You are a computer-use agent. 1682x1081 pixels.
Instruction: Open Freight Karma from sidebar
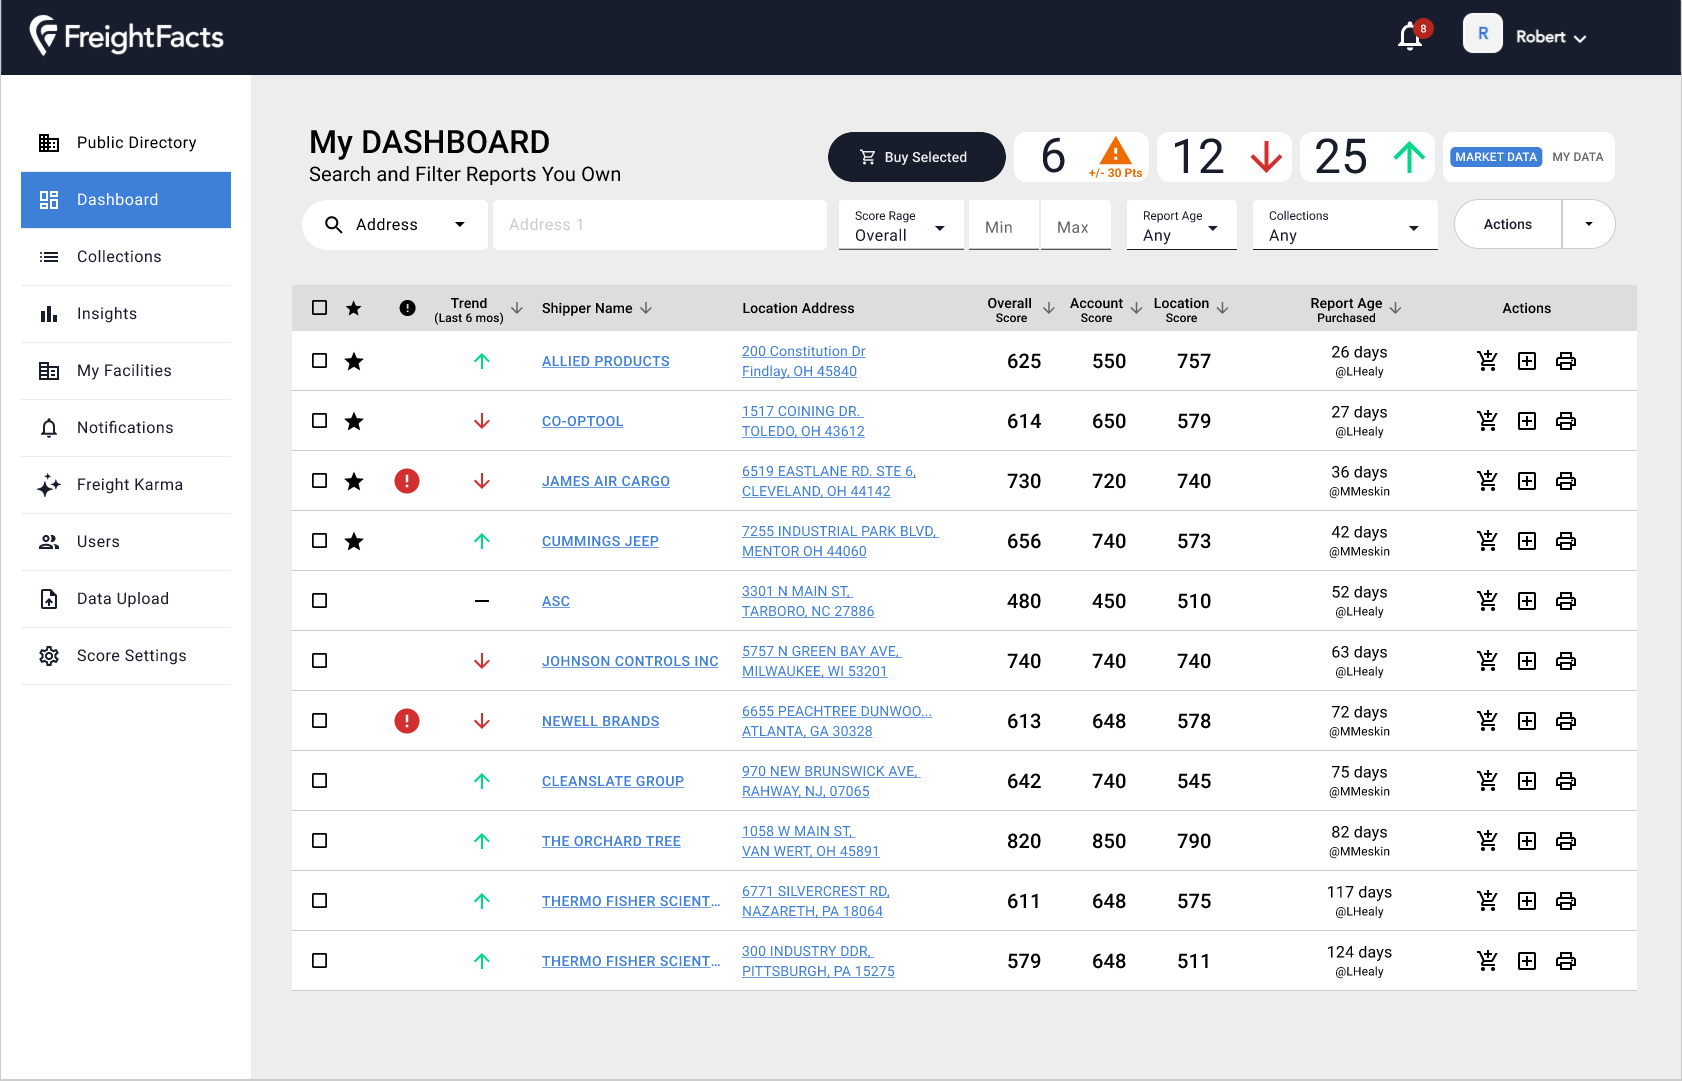tap(129, 485)
